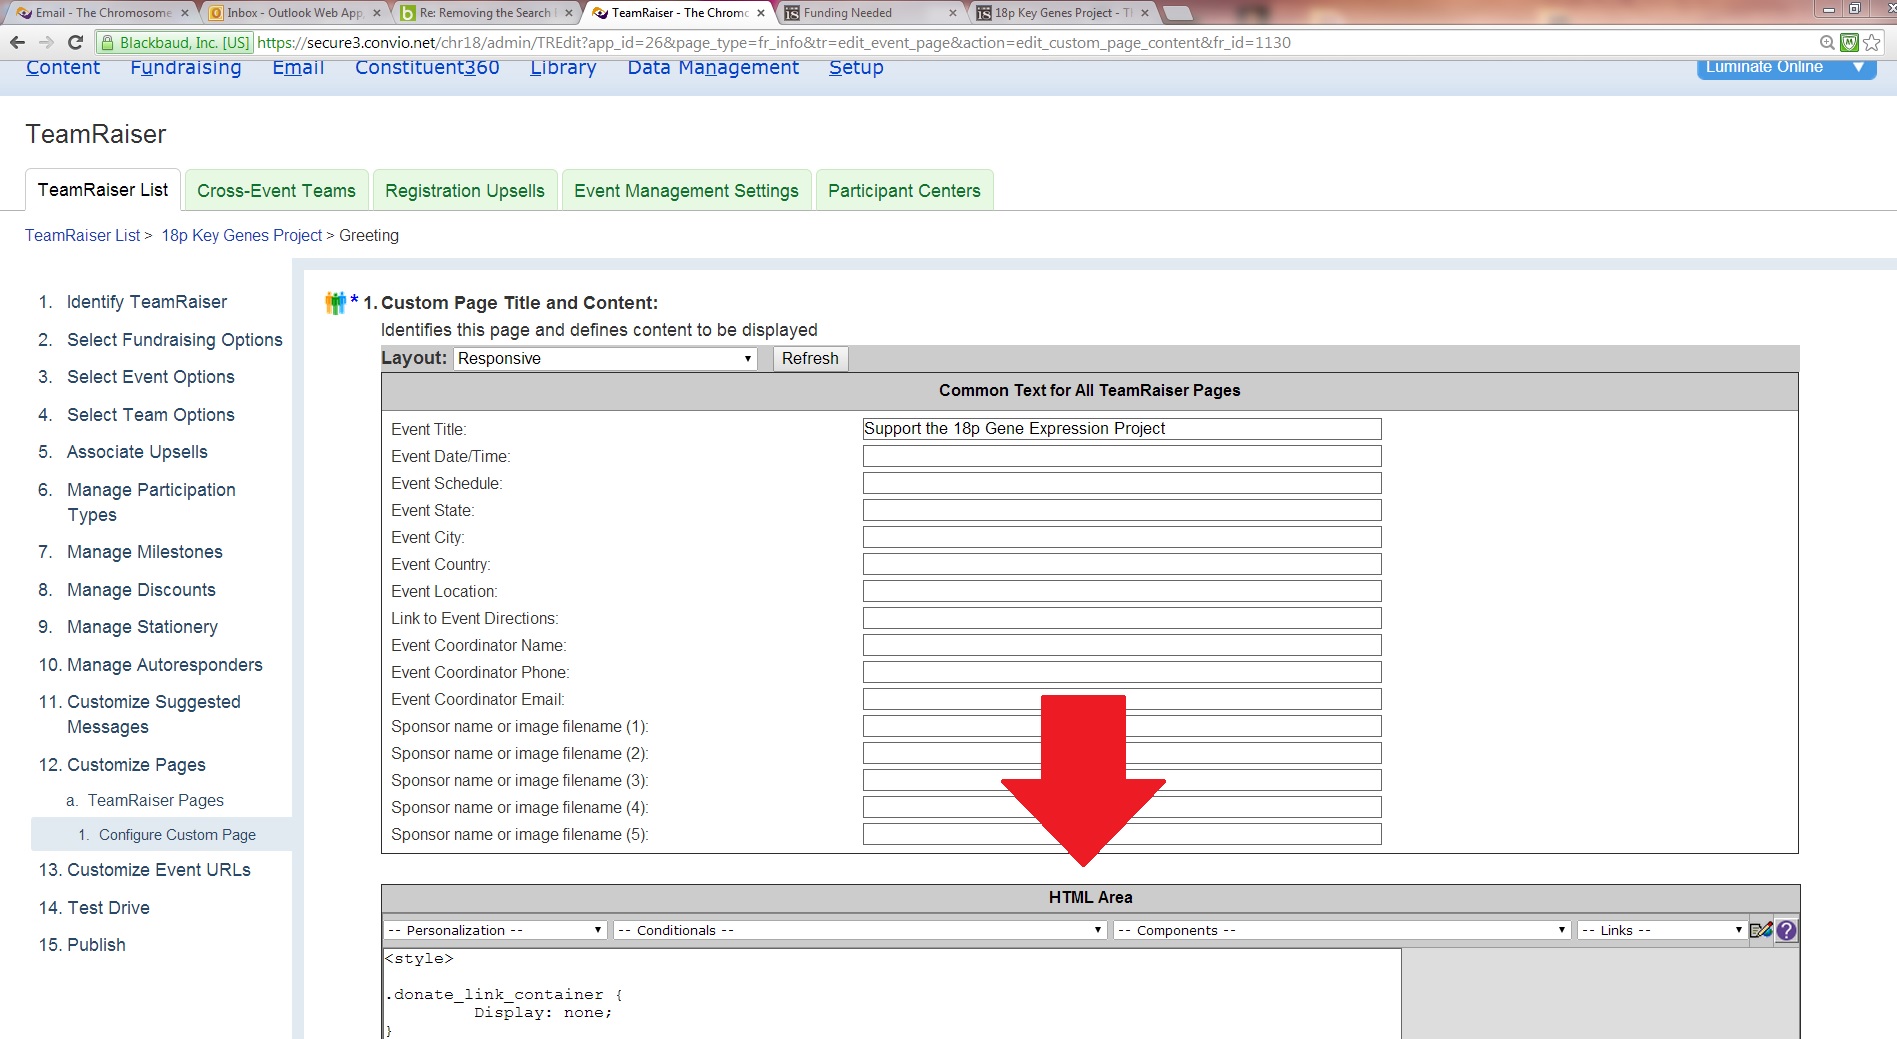Image resolution: width=1897 pixels, height=1039 pixels.
Task: Follow the 18p Key Genes Project breadcrumb
Action: (242, 235)
